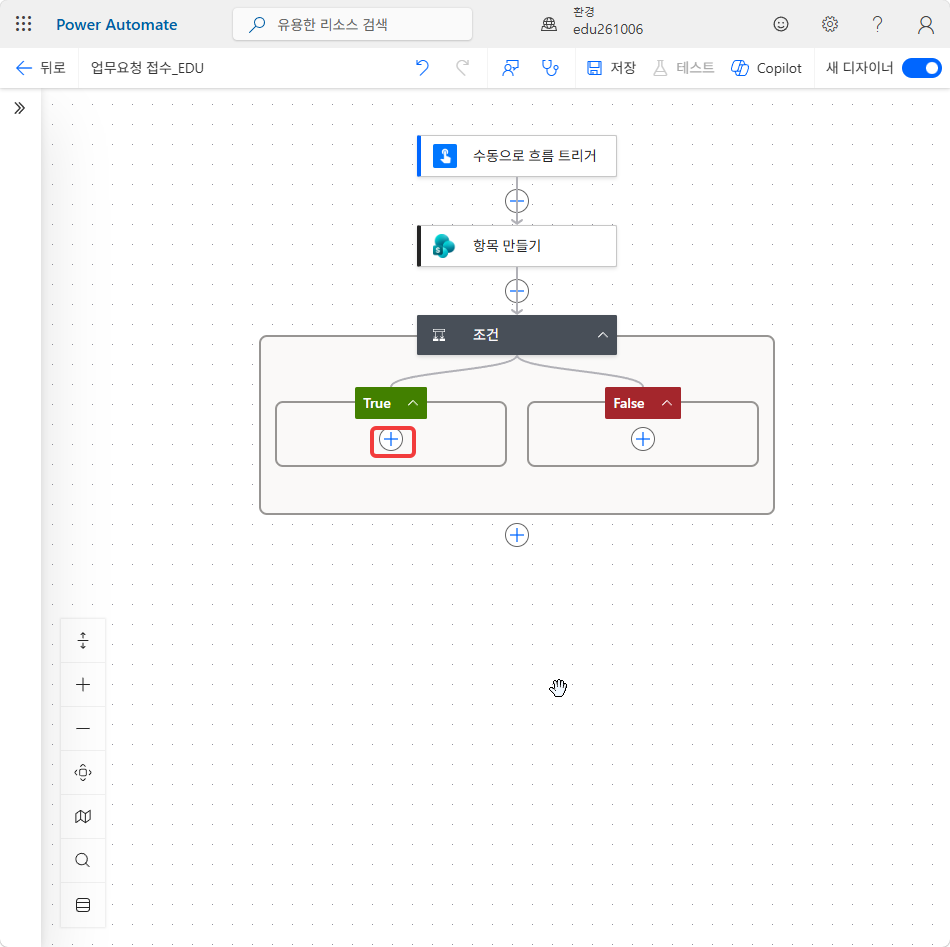Viewport: 950px width, 947px height.
Task: Click the redo arrow in the toolbar
Action: 462,68
